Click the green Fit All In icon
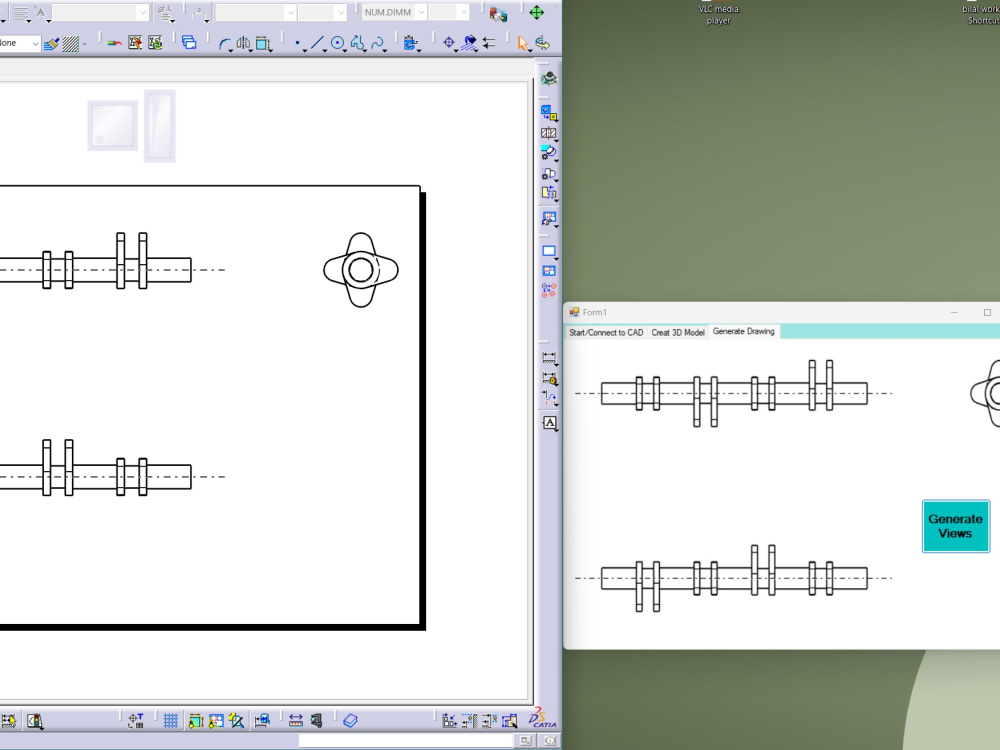This screenshot has width=1000, height=750. tap(536, 13)
